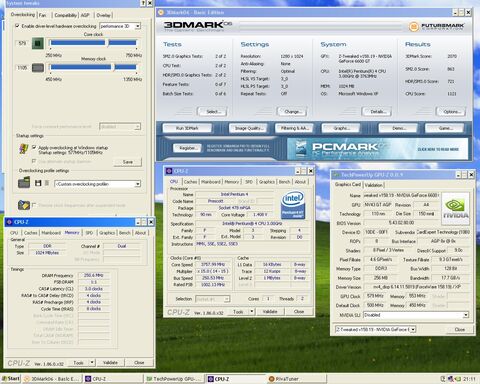The height and width of the screenshot is (384, 480).
Task: Click the help question mark in System tweaks
Action: [x=143, y=3]
